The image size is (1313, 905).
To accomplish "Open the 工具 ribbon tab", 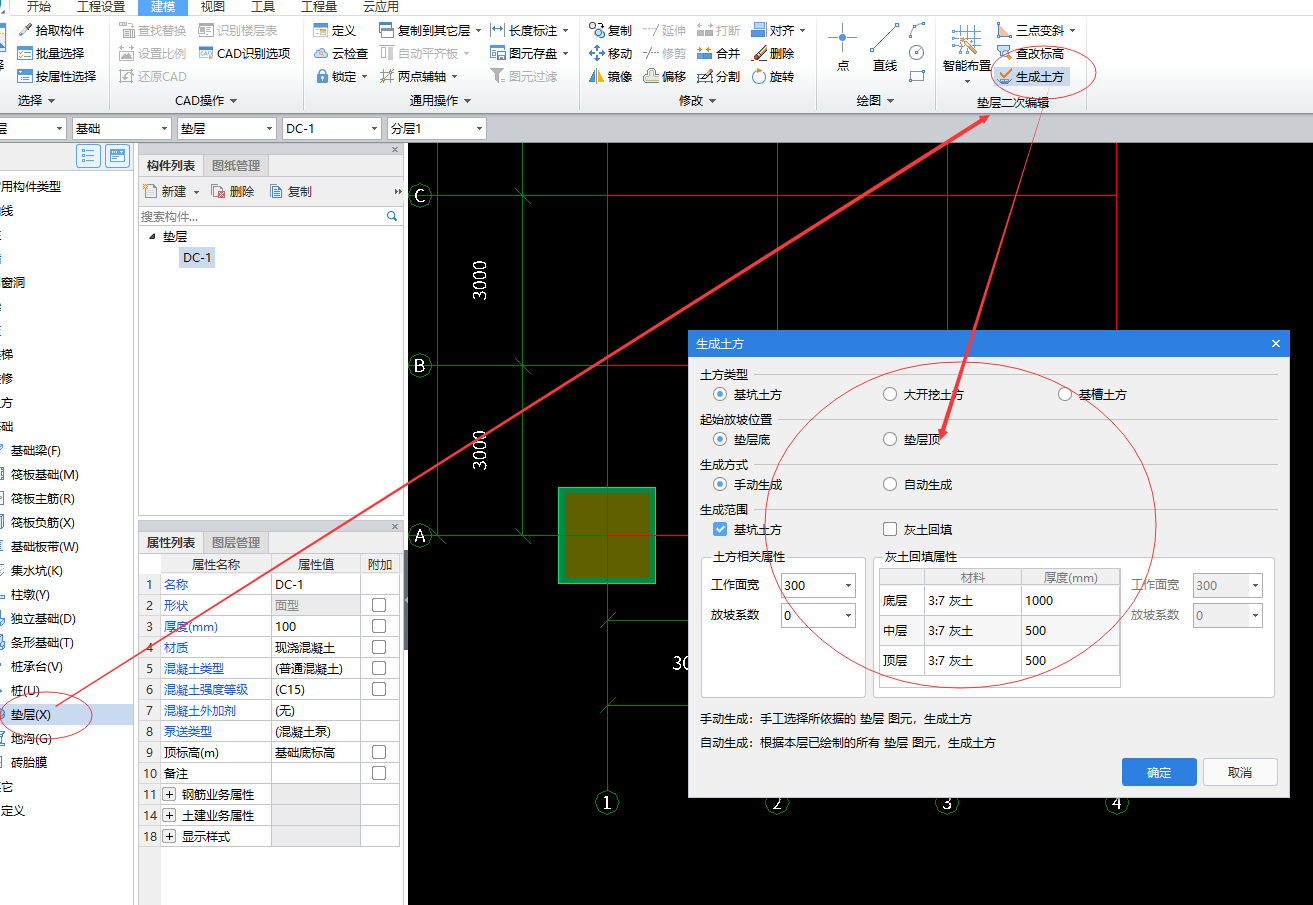I will pos(263,6).
